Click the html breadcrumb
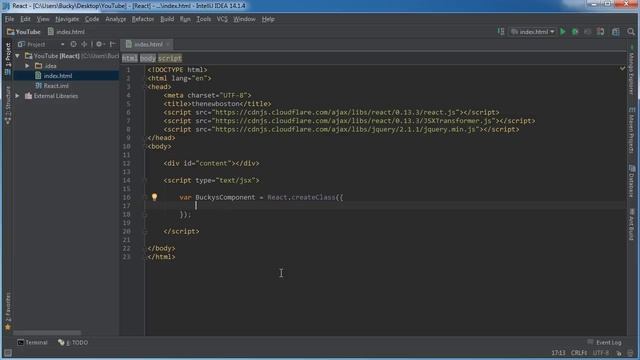 click(130, 58)
